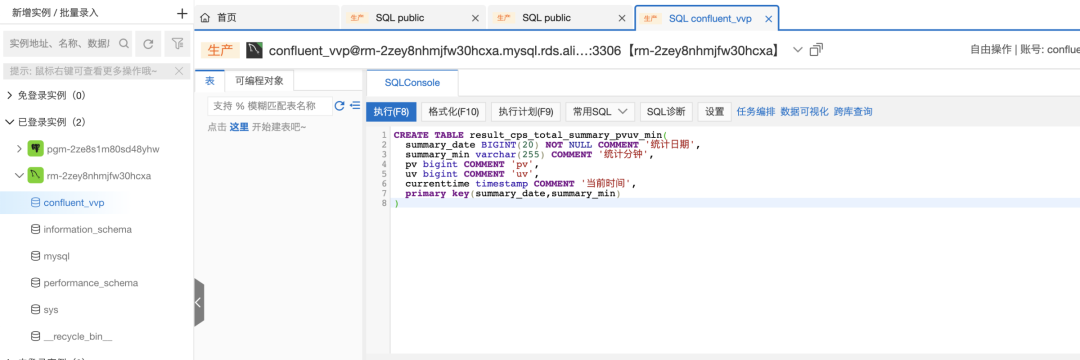
Task: Open the instance filter funnel
Action: (177, 43)
